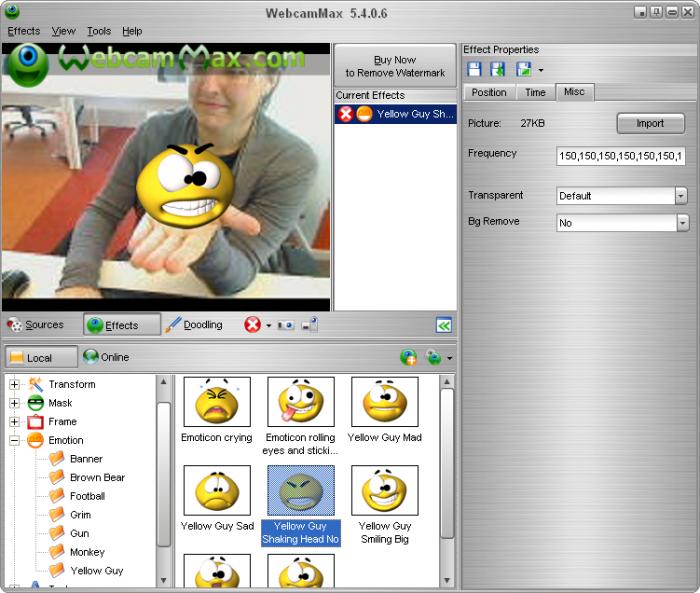Open the Gun folder

(69, 534)
